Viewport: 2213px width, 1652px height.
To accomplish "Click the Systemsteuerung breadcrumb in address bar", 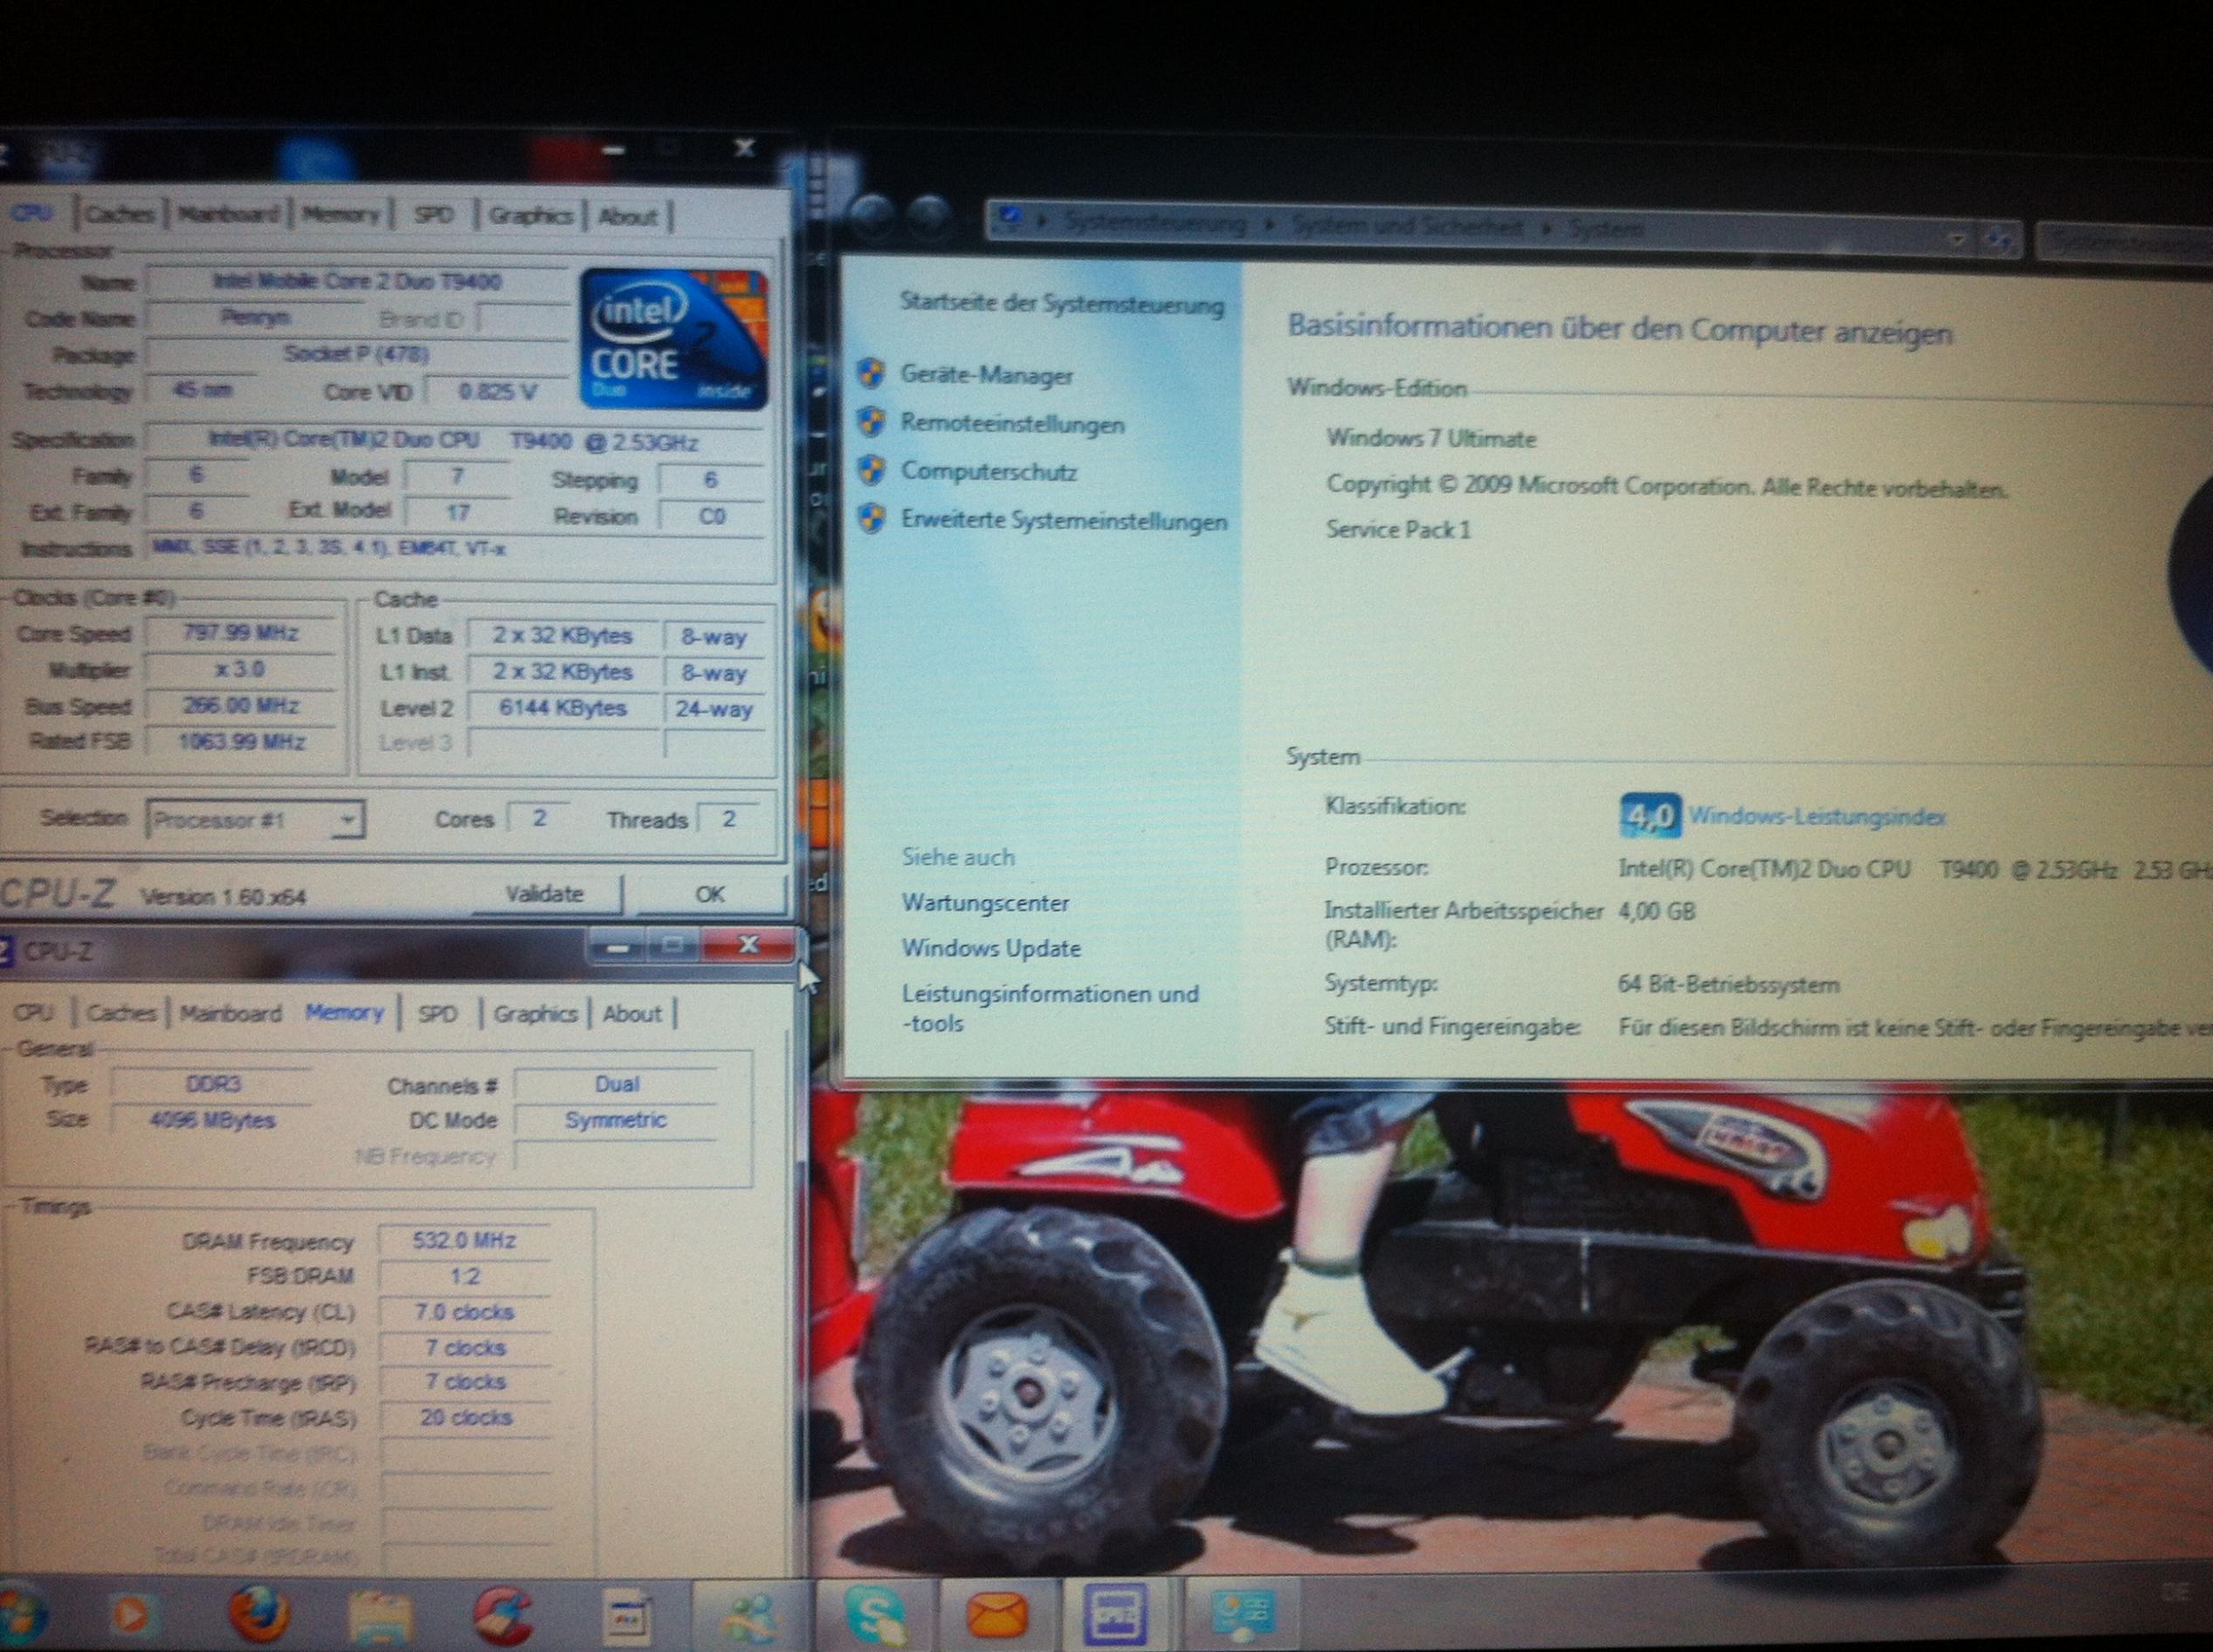I will pyautogui.click(x=1155, y=224).
